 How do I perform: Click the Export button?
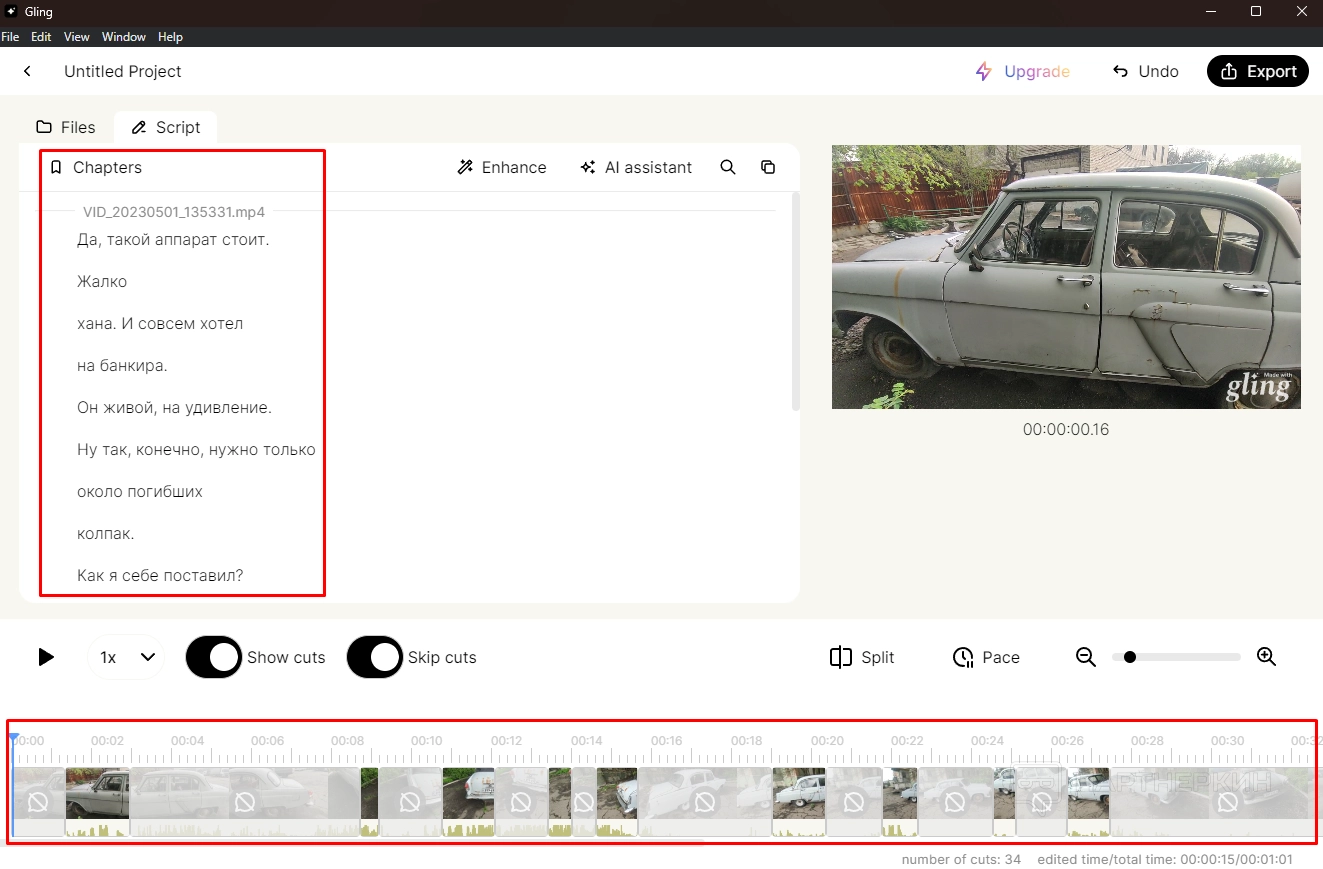point(1258,71)
